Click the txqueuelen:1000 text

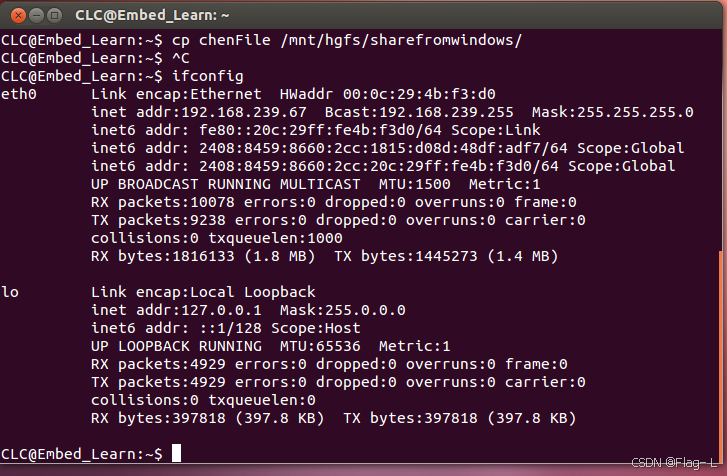click(275, 238)
